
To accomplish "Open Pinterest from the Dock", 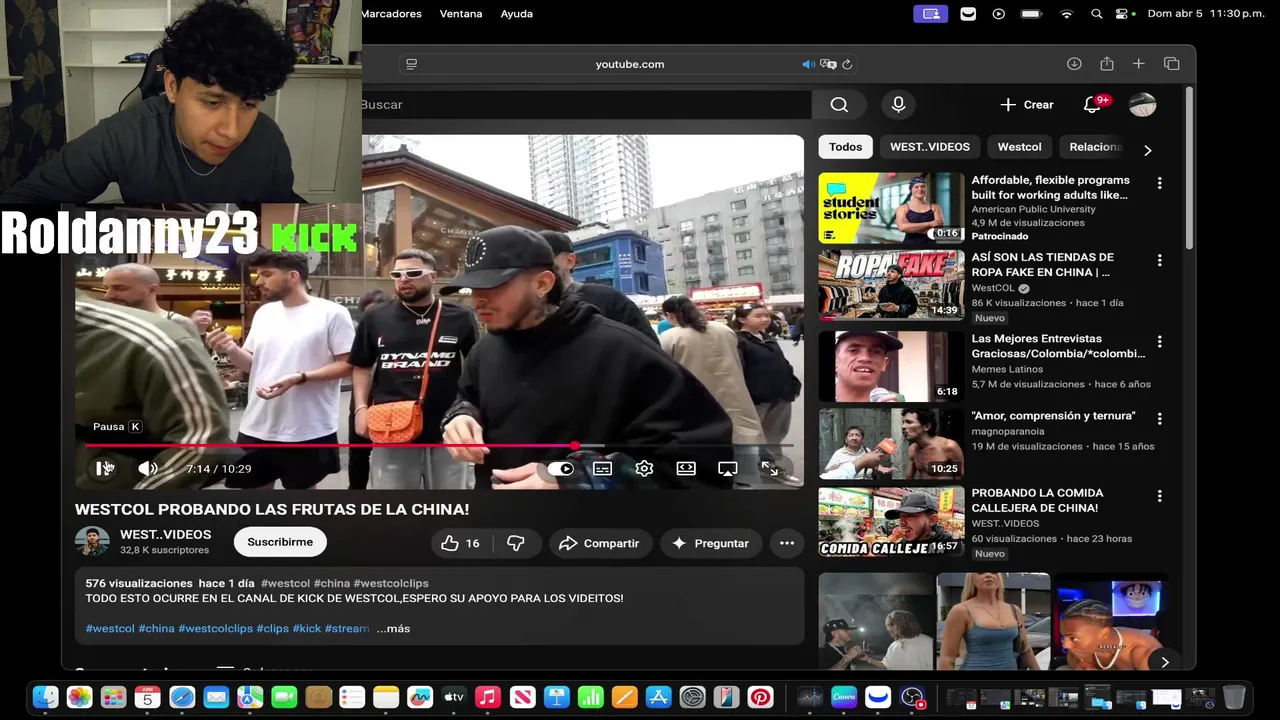I will point(760,697).
